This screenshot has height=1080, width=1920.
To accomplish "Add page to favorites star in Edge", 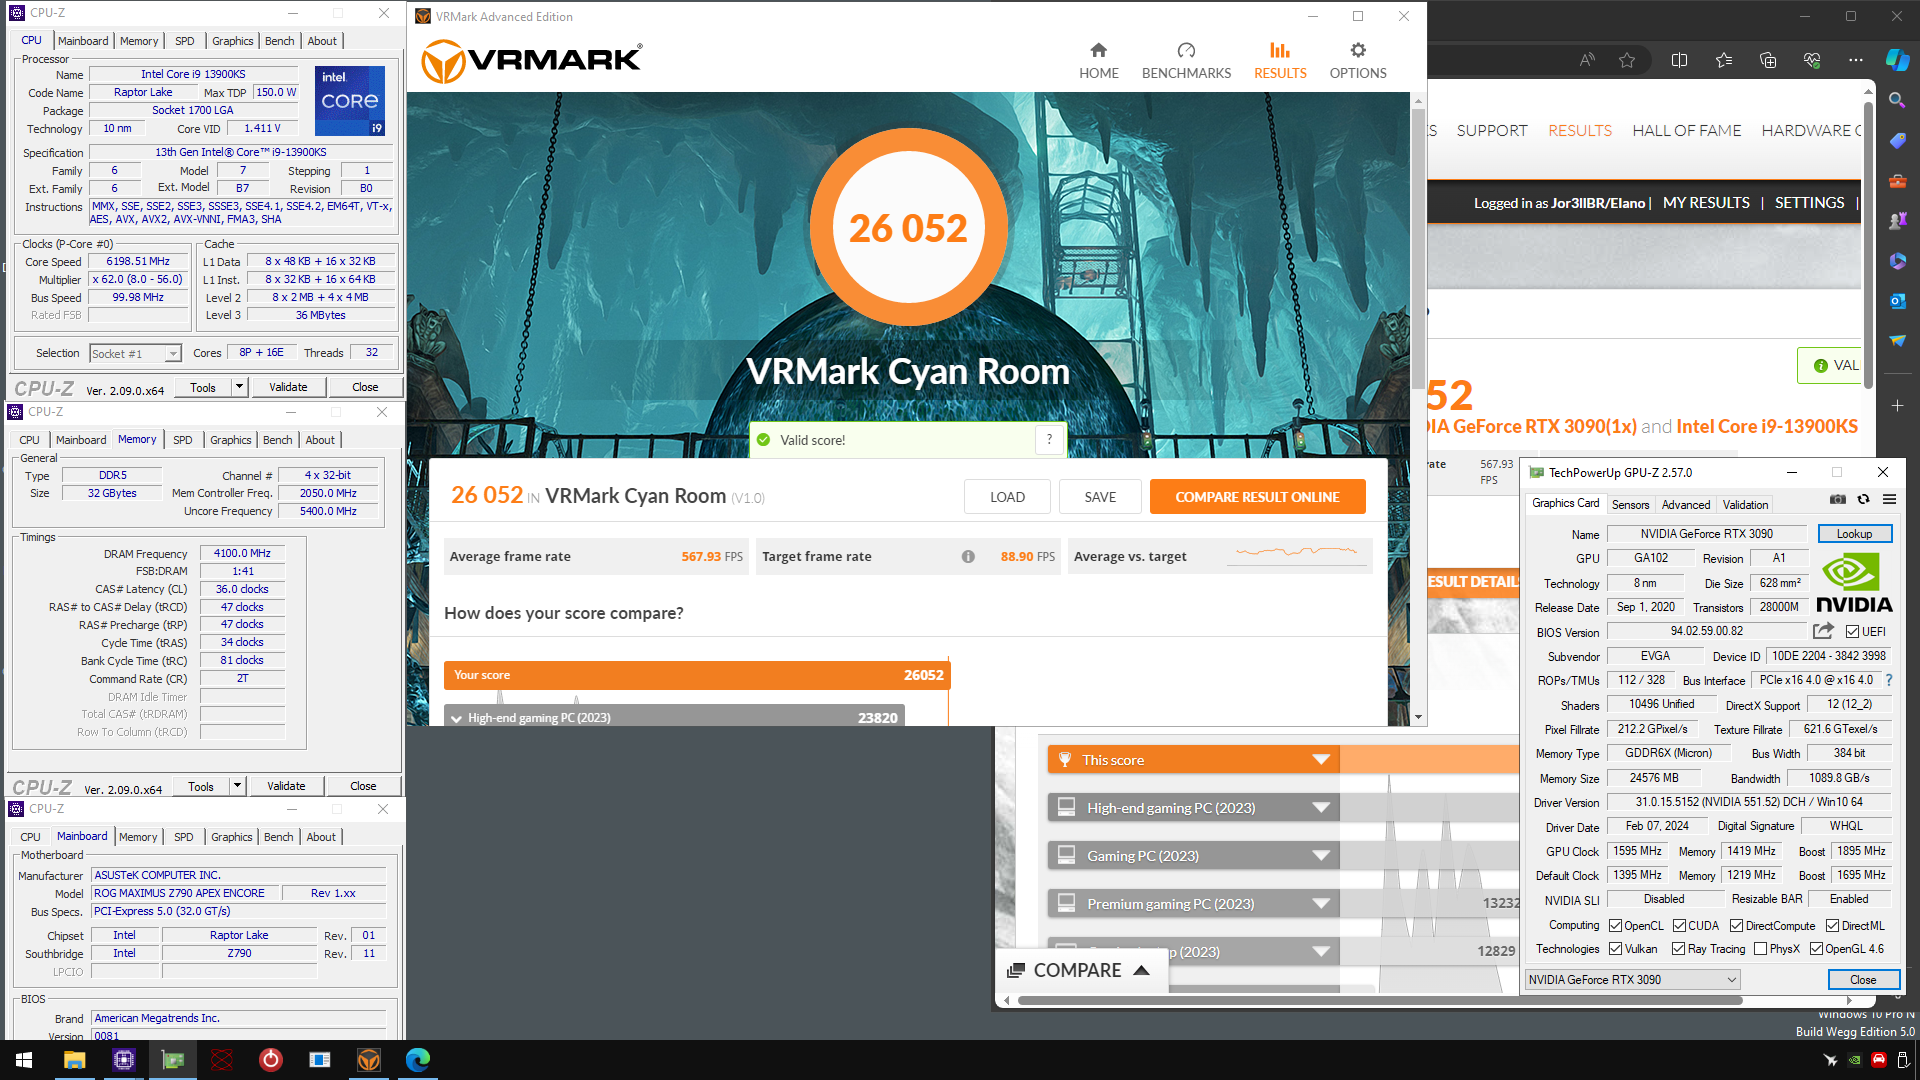I will pyautogui.click(x=1627, y=60).
